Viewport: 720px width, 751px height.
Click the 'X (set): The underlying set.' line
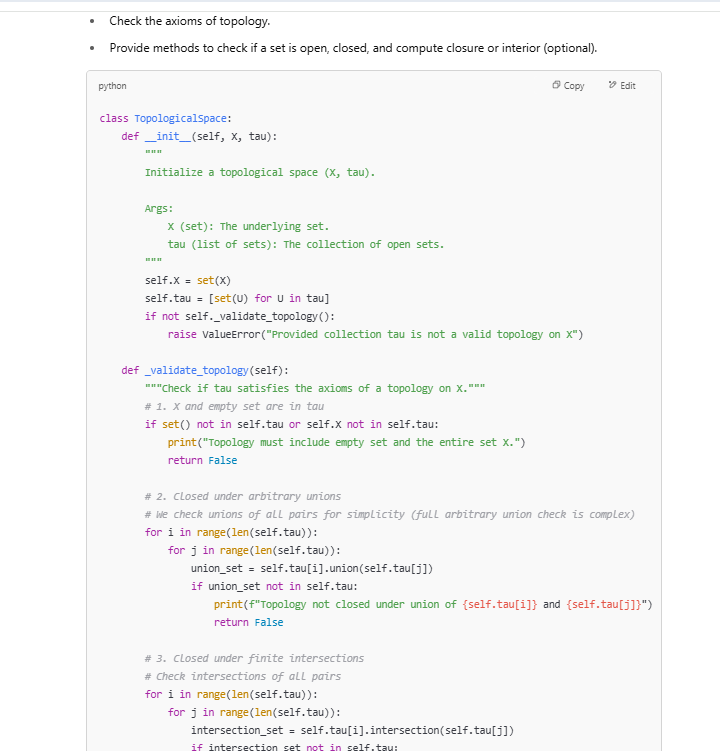[x=248, y=226]
